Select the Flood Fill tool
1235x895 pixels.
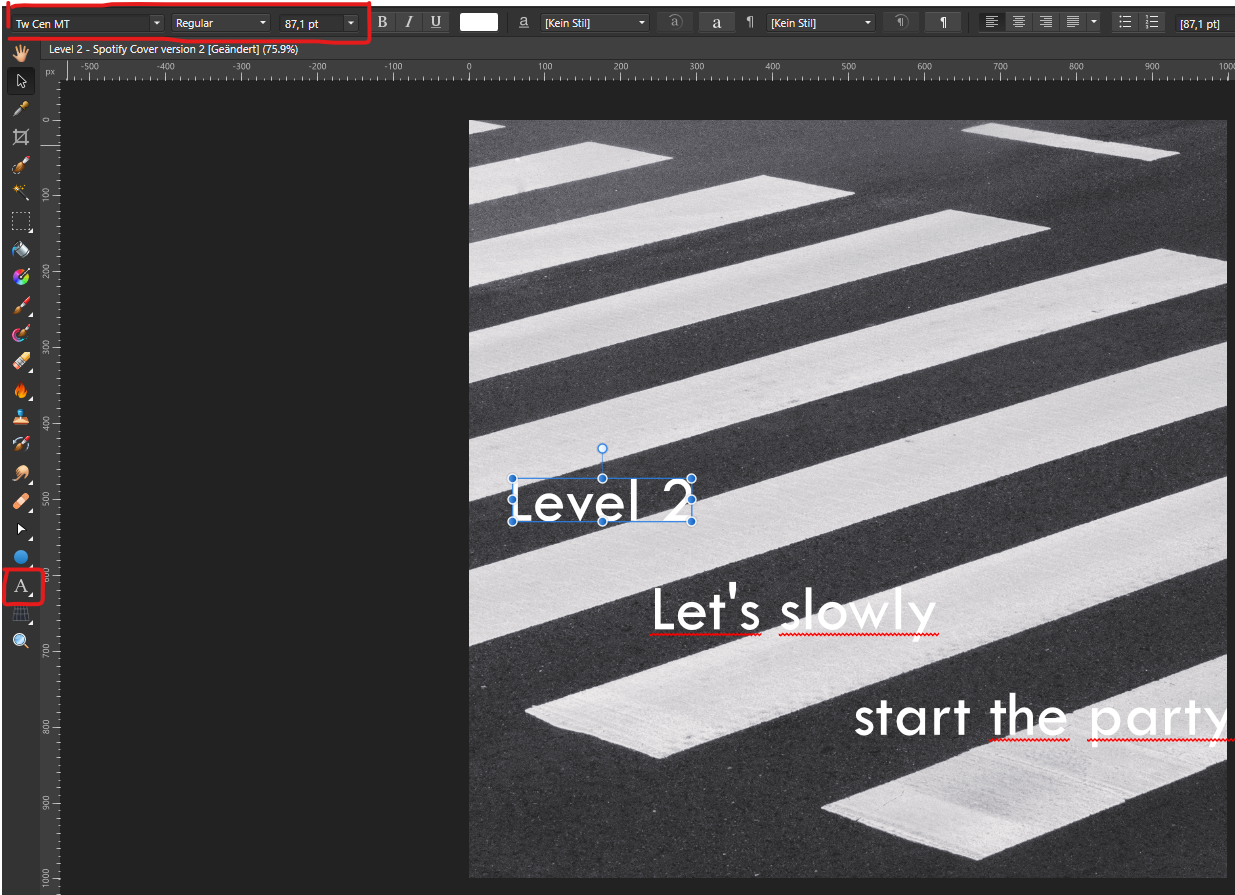click(21, 249)
